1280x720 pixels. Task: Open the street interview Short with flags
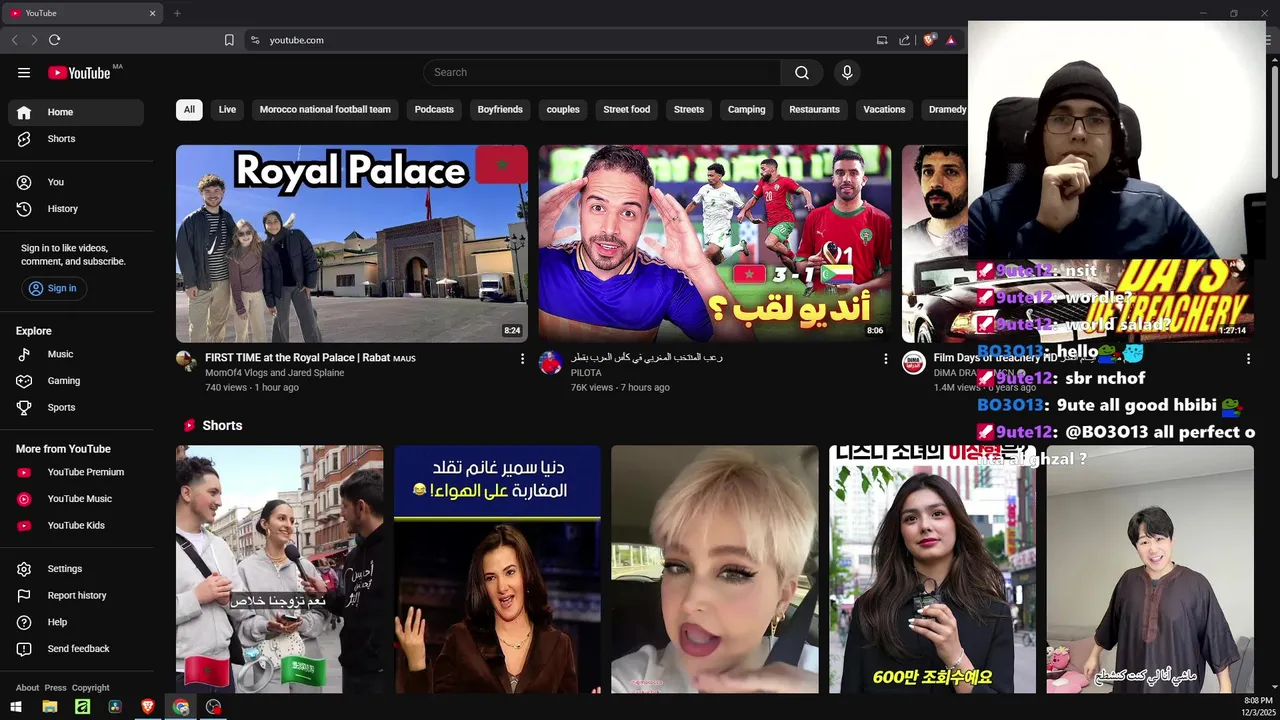(280, 569)
